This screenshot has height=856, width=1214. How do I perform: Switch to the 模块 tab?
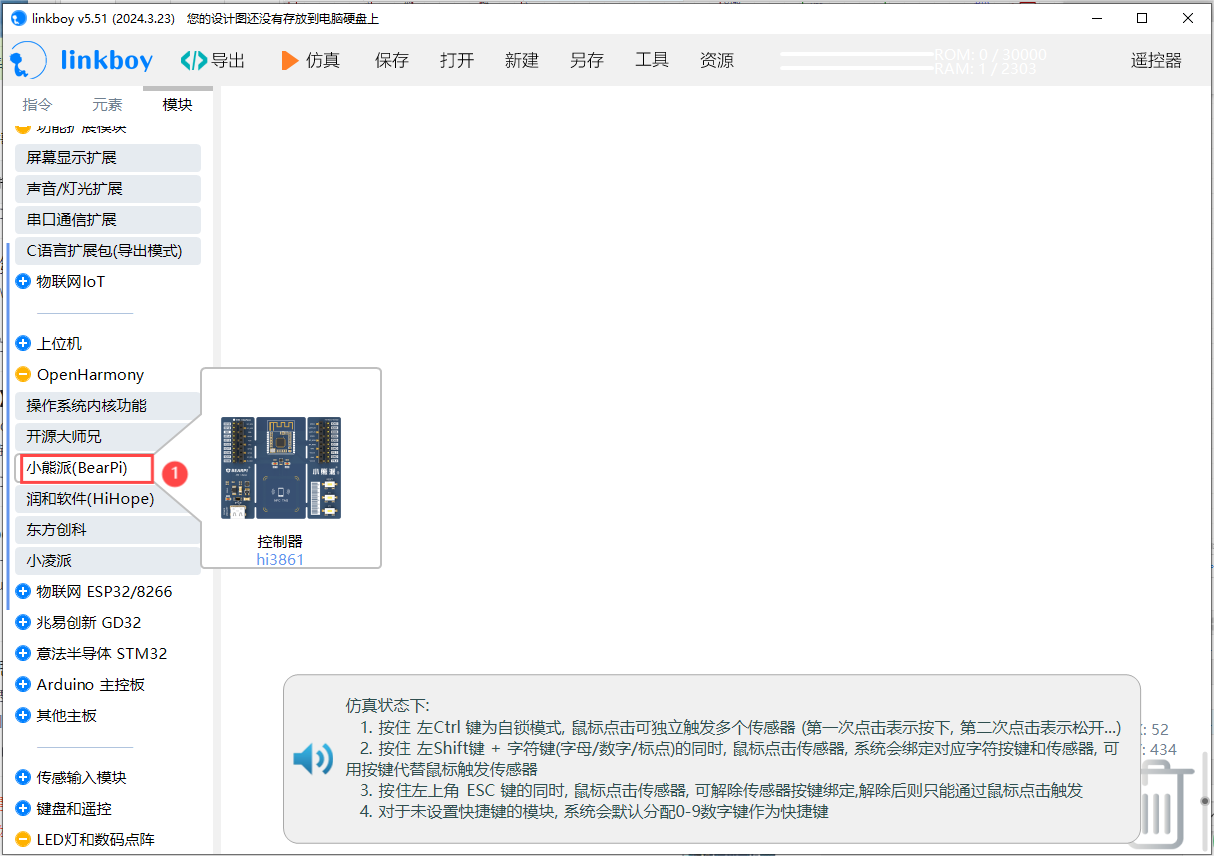pyautogui.click(x=177, y=104)
